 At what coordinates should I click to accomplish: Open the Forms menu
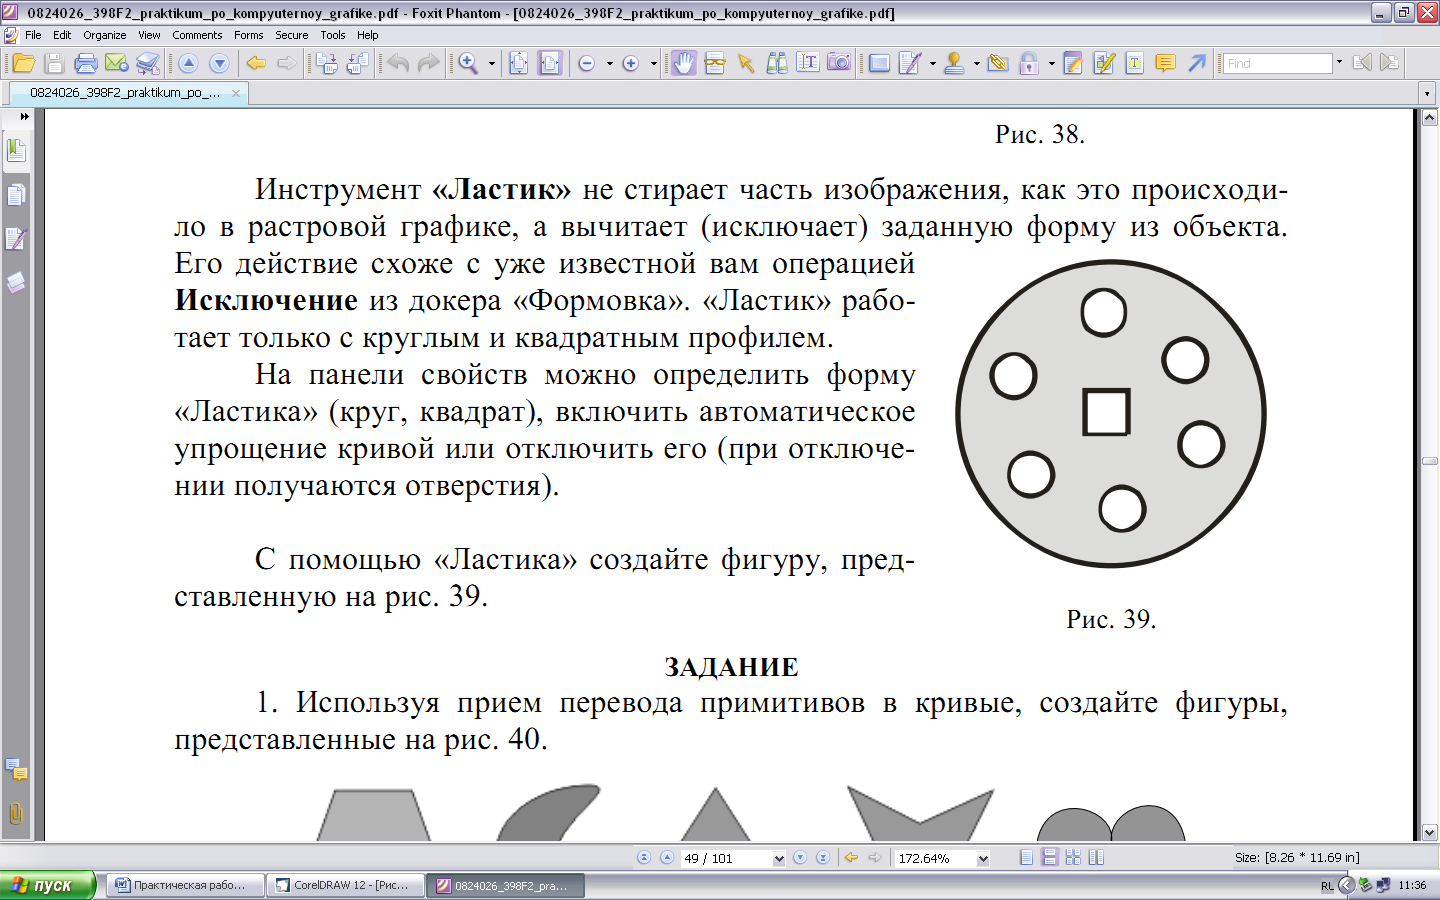tap(248, 35)
